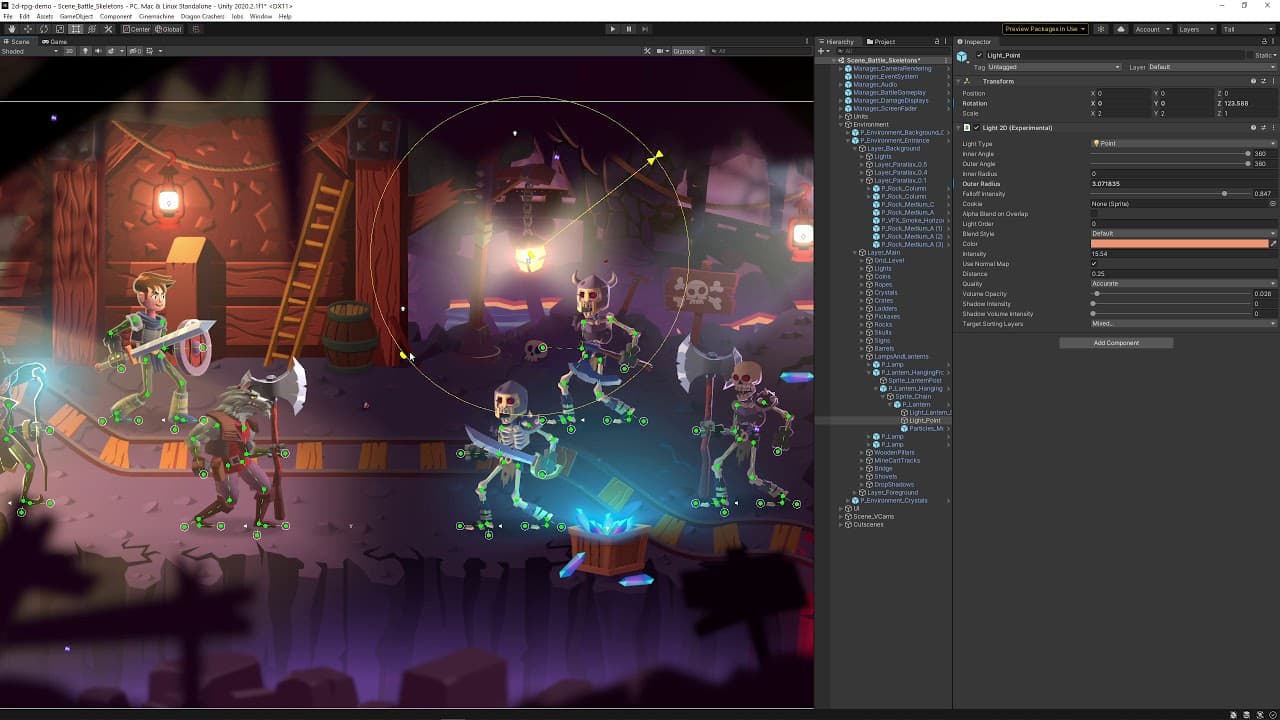Enable or disable Light 2D component checkbox
This screenshot has height=720, width=1280.
tap(977, 128)
